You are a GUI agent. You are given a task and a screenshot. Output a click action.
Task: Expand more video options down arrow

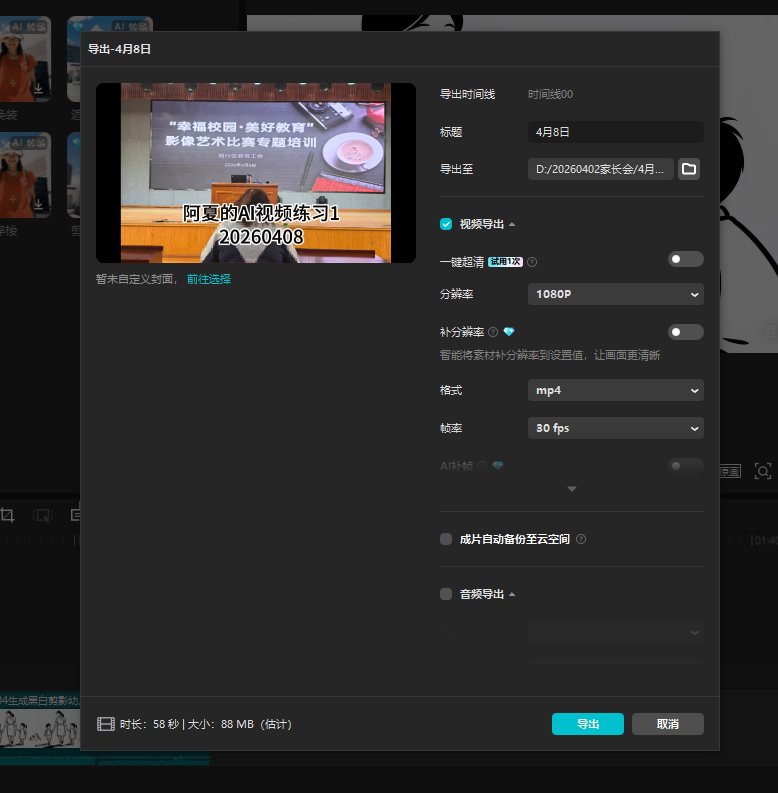[x=572, y=489]
